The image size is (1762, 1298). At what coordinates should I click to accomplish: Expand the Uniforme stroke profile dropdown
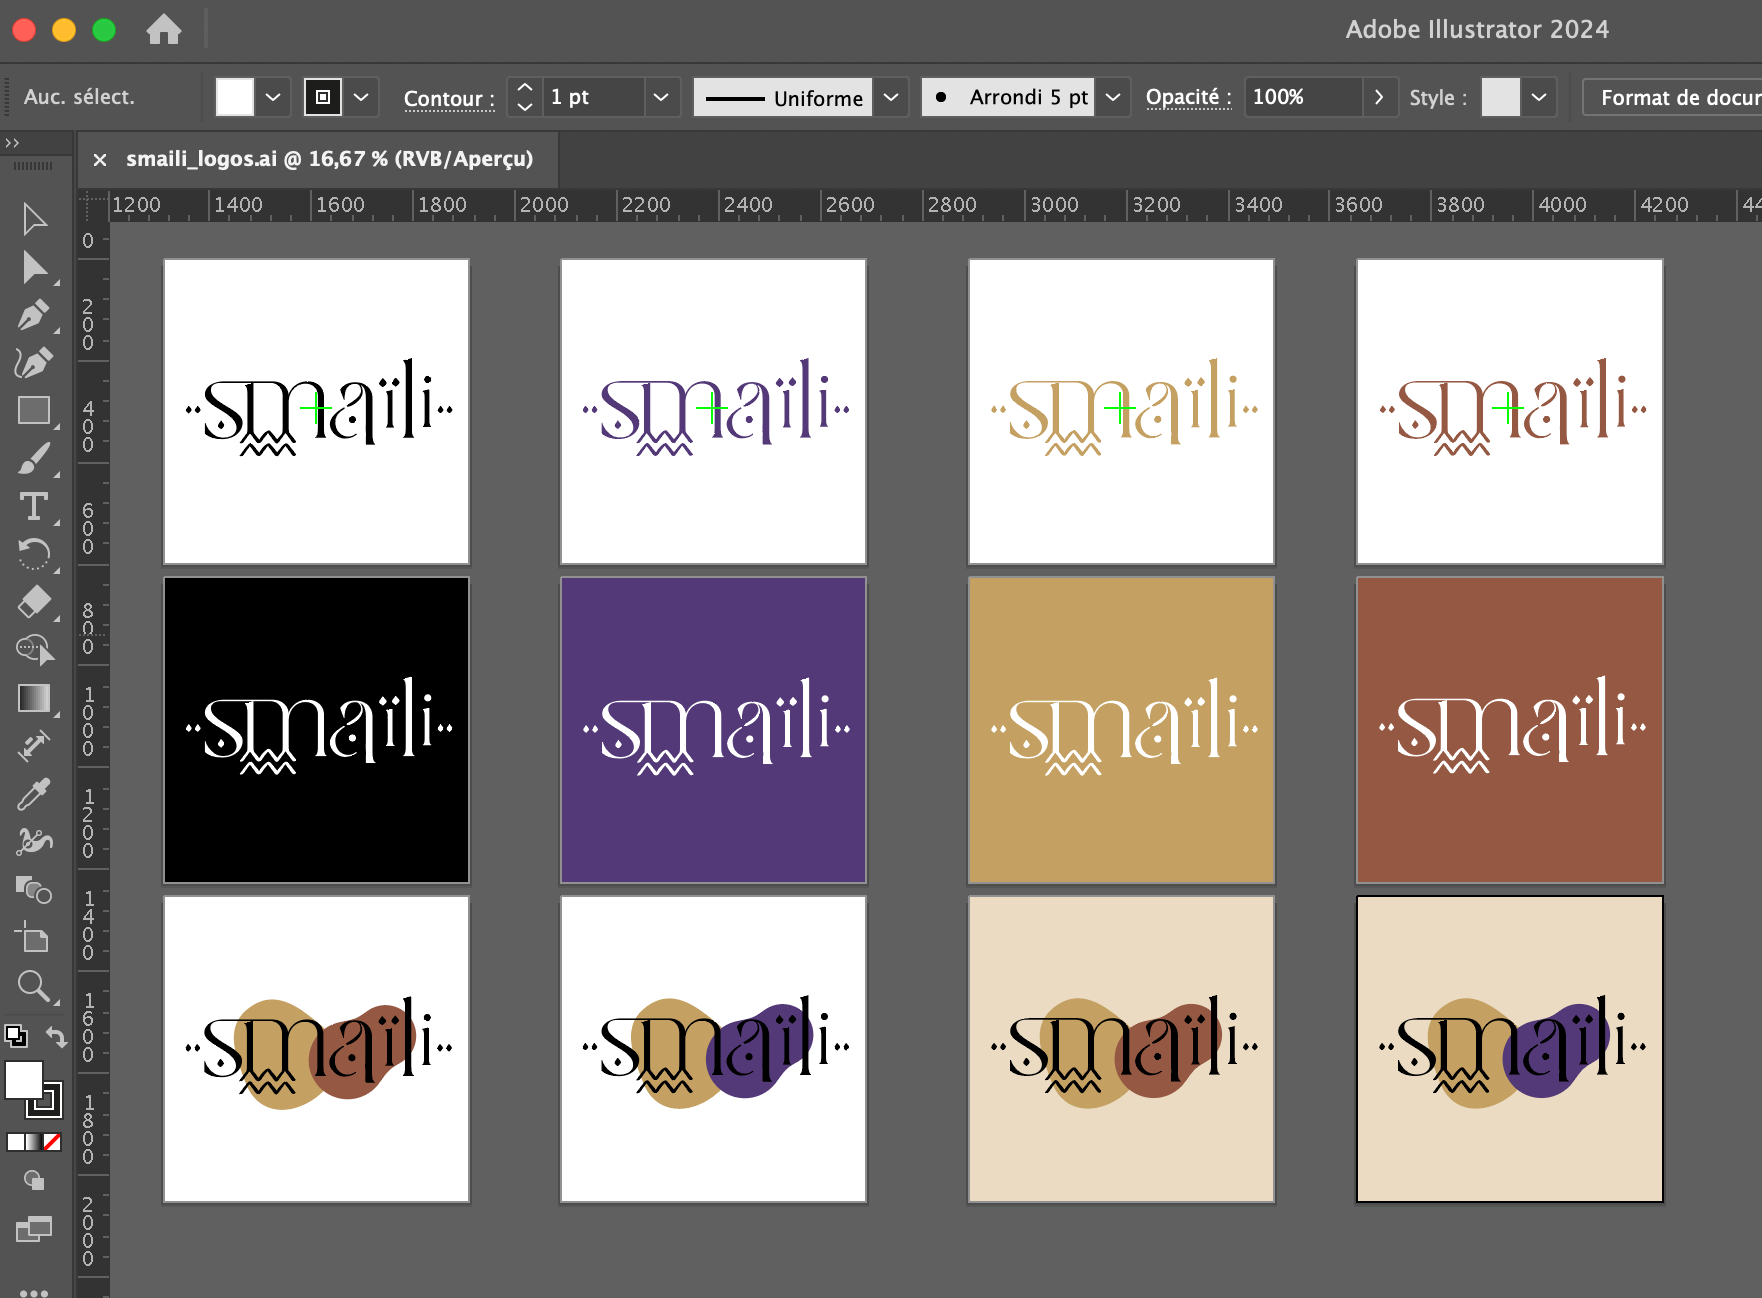point(891,98)
